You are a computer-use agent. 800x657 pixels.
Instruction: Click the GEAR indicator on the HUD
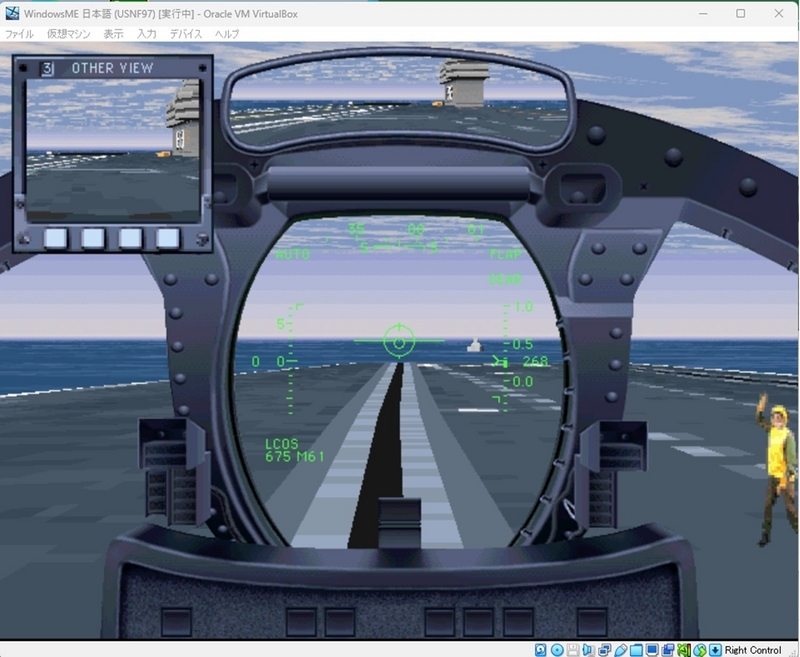(505, 279)
